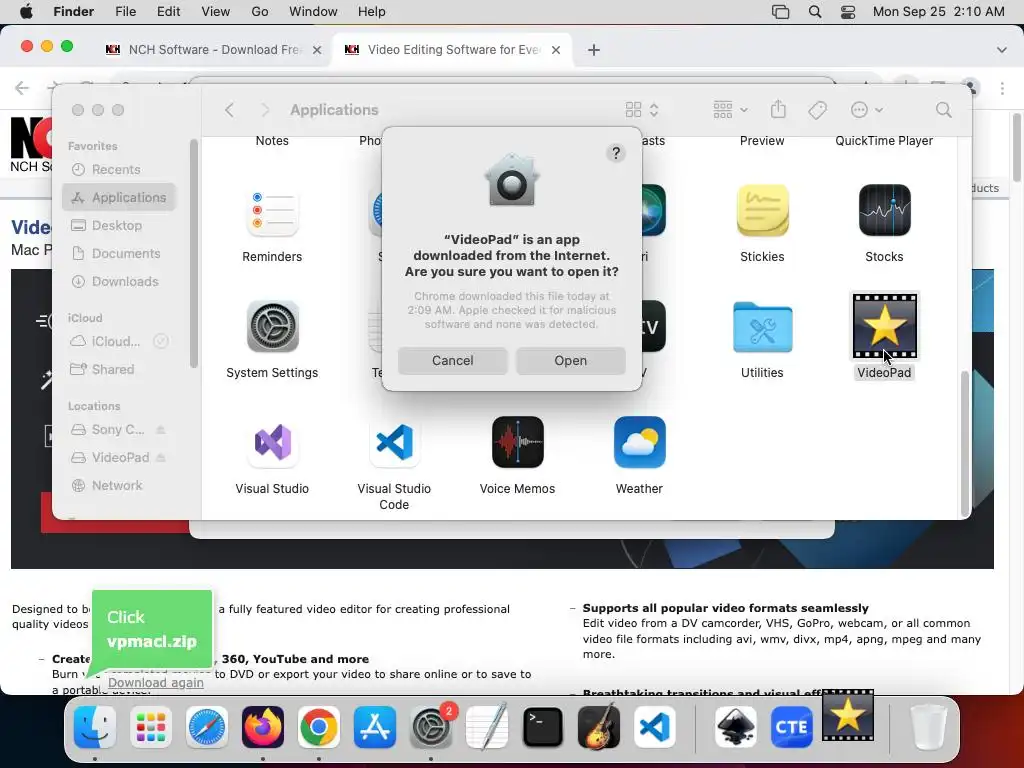Open Inkscape from the Dock
This screenshot has width=1024, height=768.
point(736,727)
